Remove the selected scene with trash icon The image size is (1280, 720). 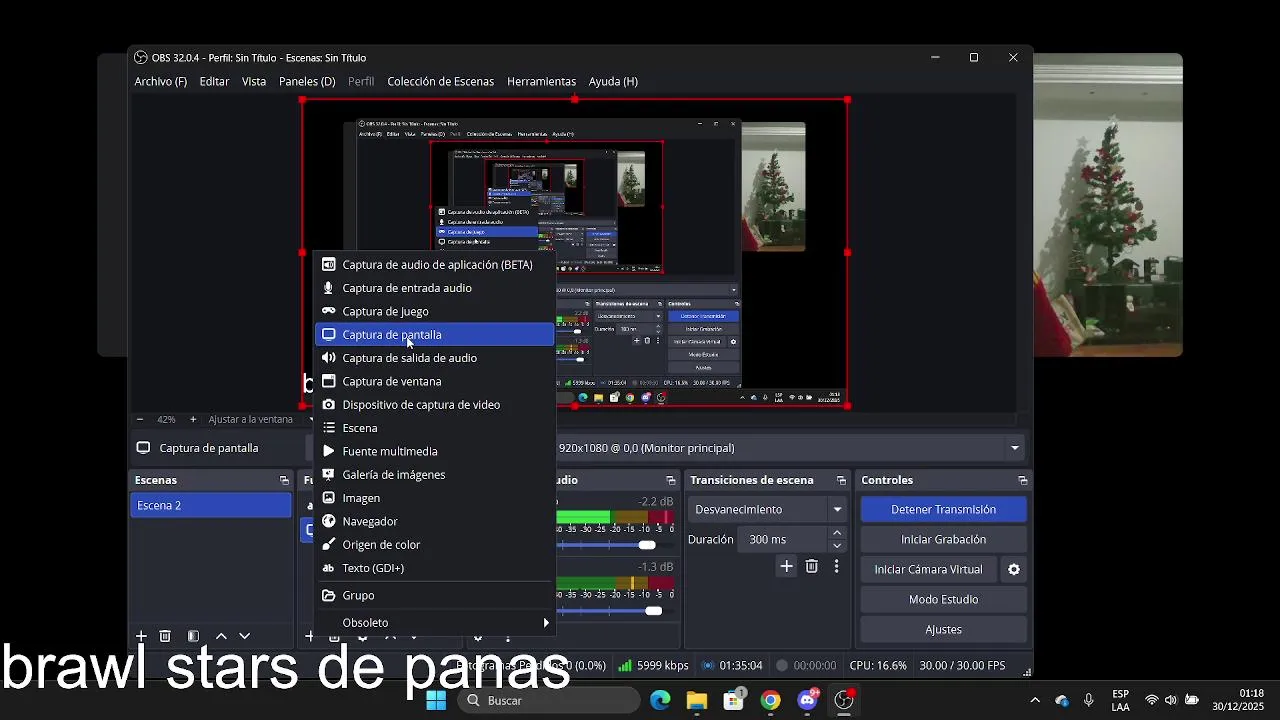tap(165, 636)
